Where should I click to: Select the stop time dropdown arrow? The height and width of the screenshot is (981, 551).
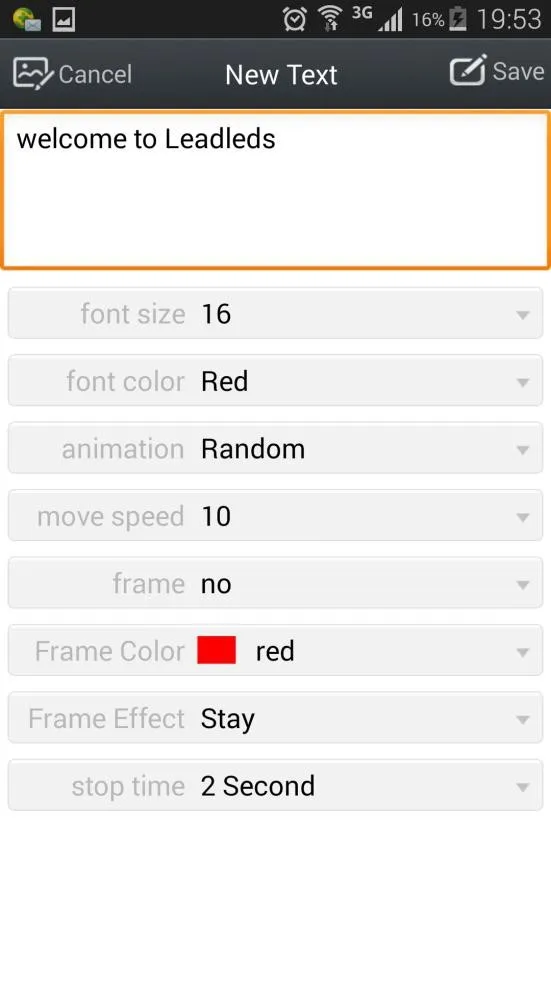pyautogui.click(x=523, y=788)
